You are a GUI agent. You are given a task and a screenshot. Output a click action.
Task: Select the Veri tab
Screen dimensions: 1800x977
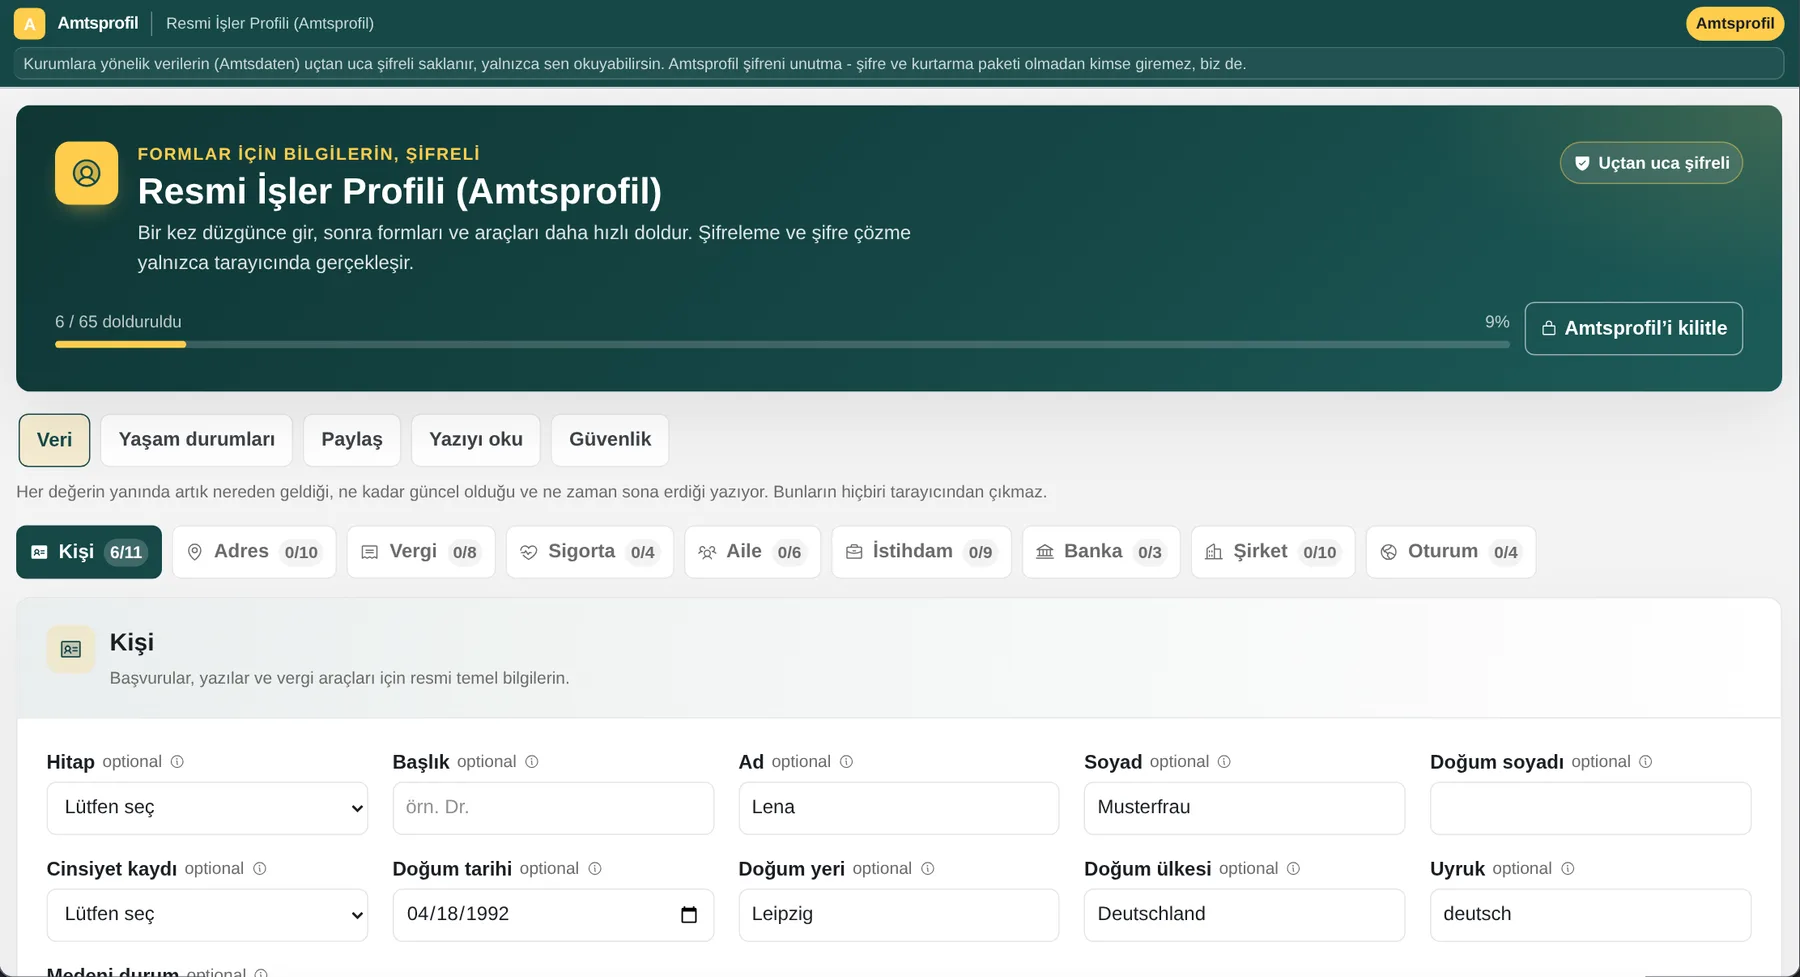point(54,440)
